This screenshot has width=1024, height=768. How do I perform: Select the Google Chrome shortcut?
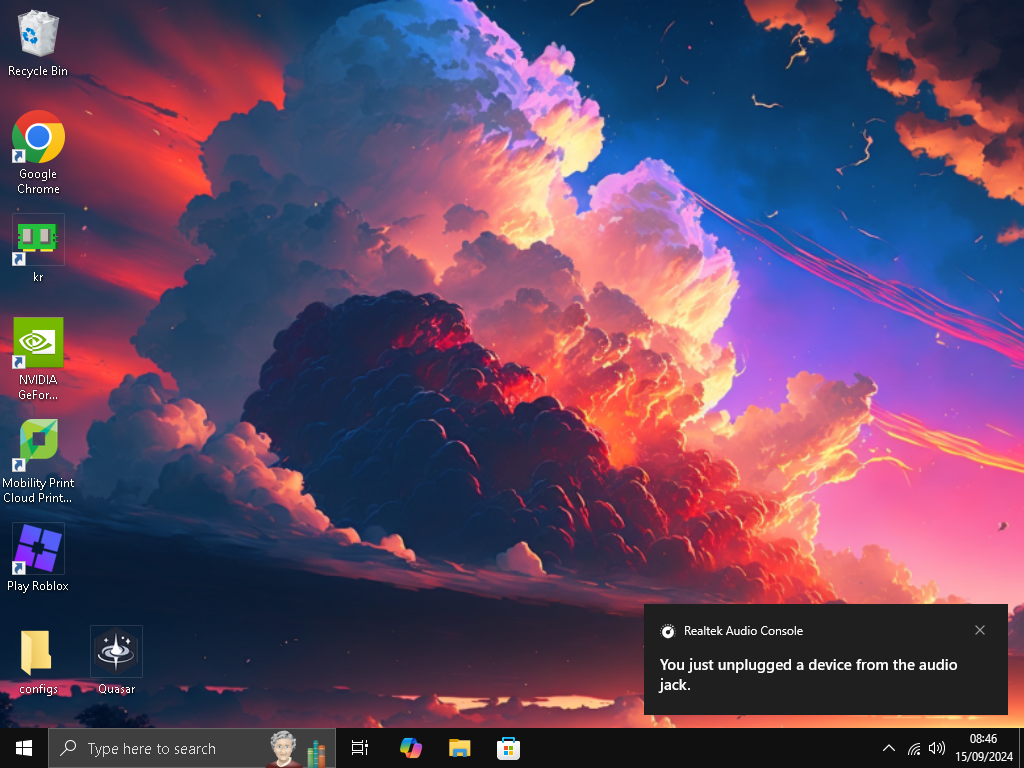click(38, 152)
